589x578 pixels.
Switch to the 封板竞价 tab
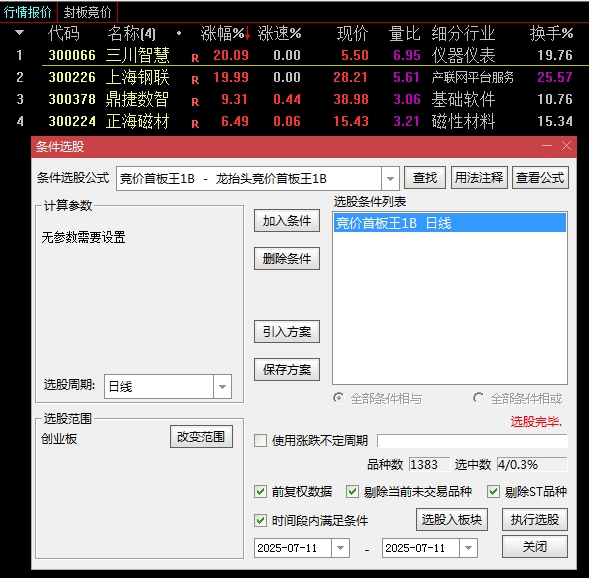(87, 12)
